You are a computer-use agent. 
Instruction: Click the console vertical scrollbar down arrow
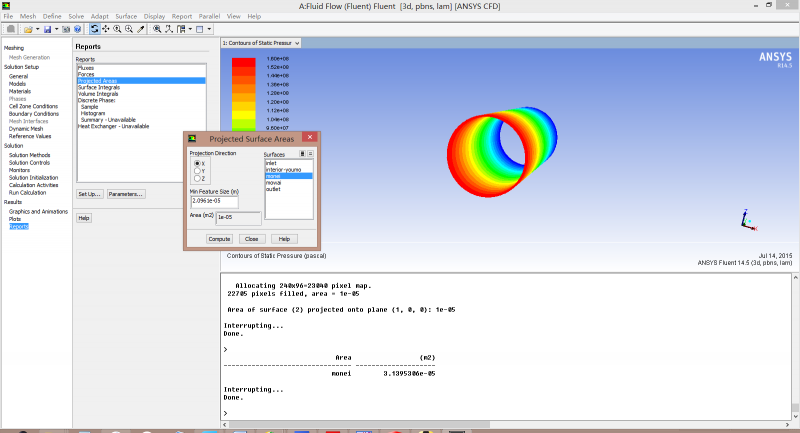[795, 415]
